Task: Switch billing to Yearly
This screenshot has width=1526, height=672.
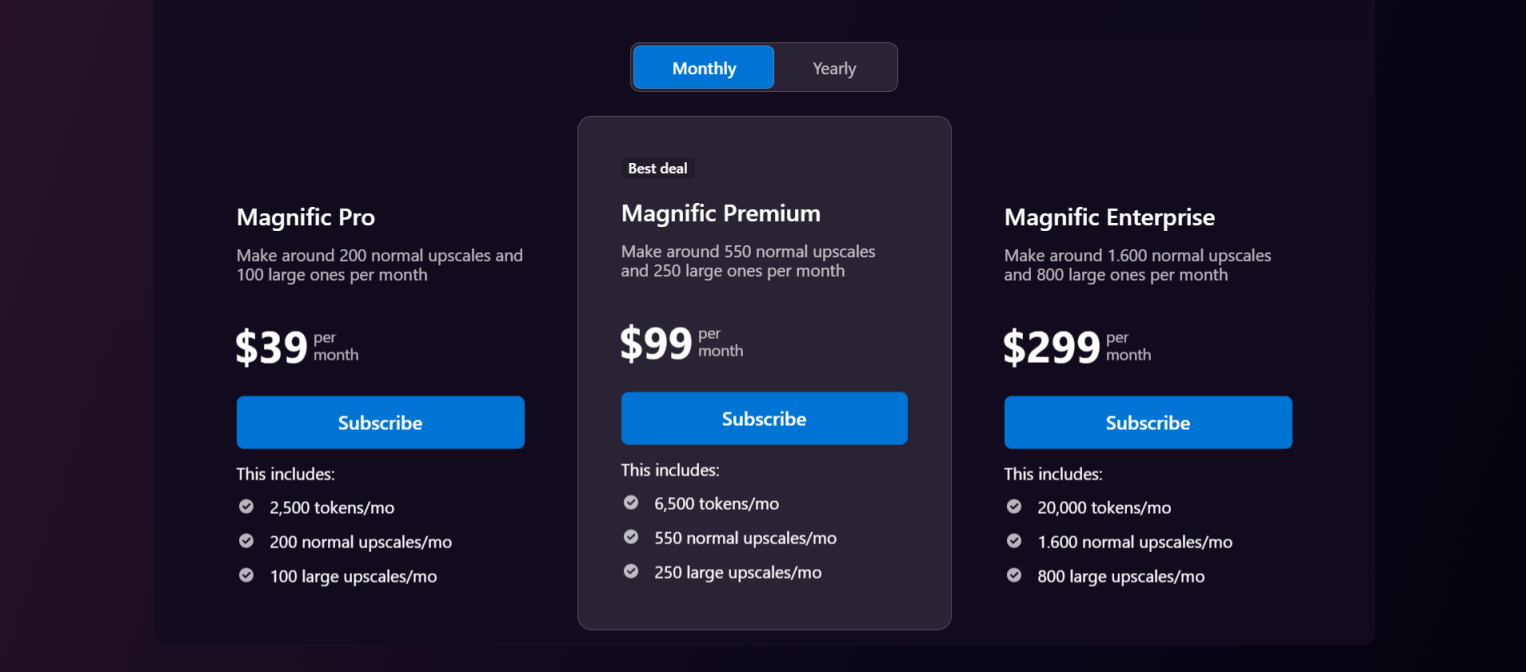Action: (834, 68)
